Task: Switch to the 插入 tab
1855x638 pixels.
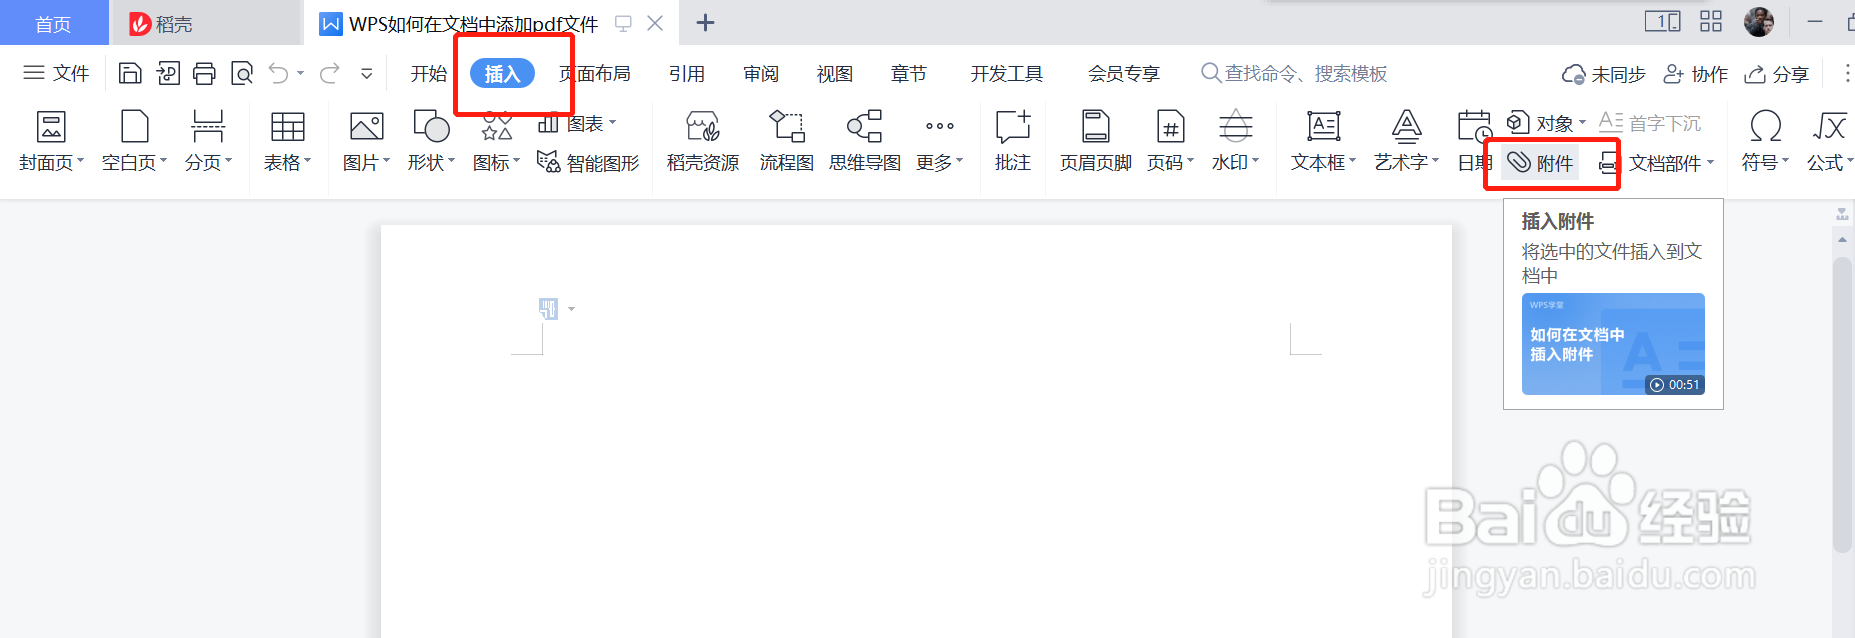Action: (x=502, y=73)
